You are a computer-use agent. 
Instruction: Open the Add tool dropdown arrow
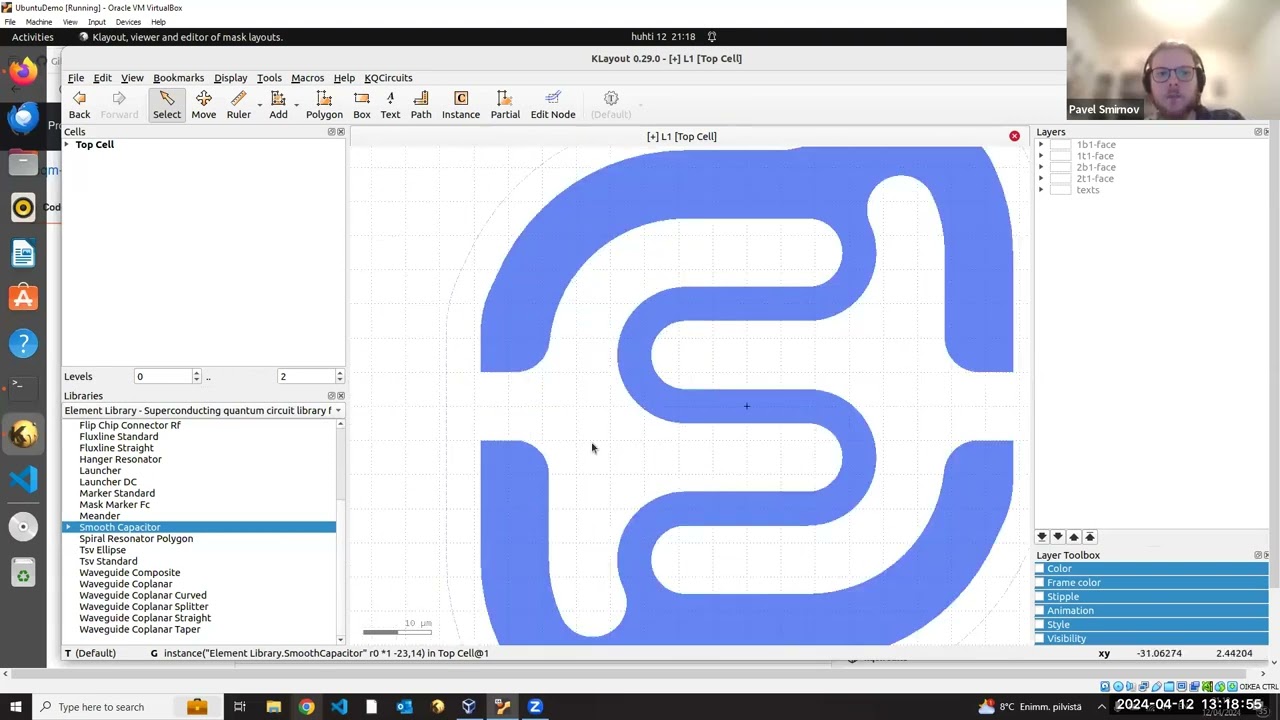[296, 105]
